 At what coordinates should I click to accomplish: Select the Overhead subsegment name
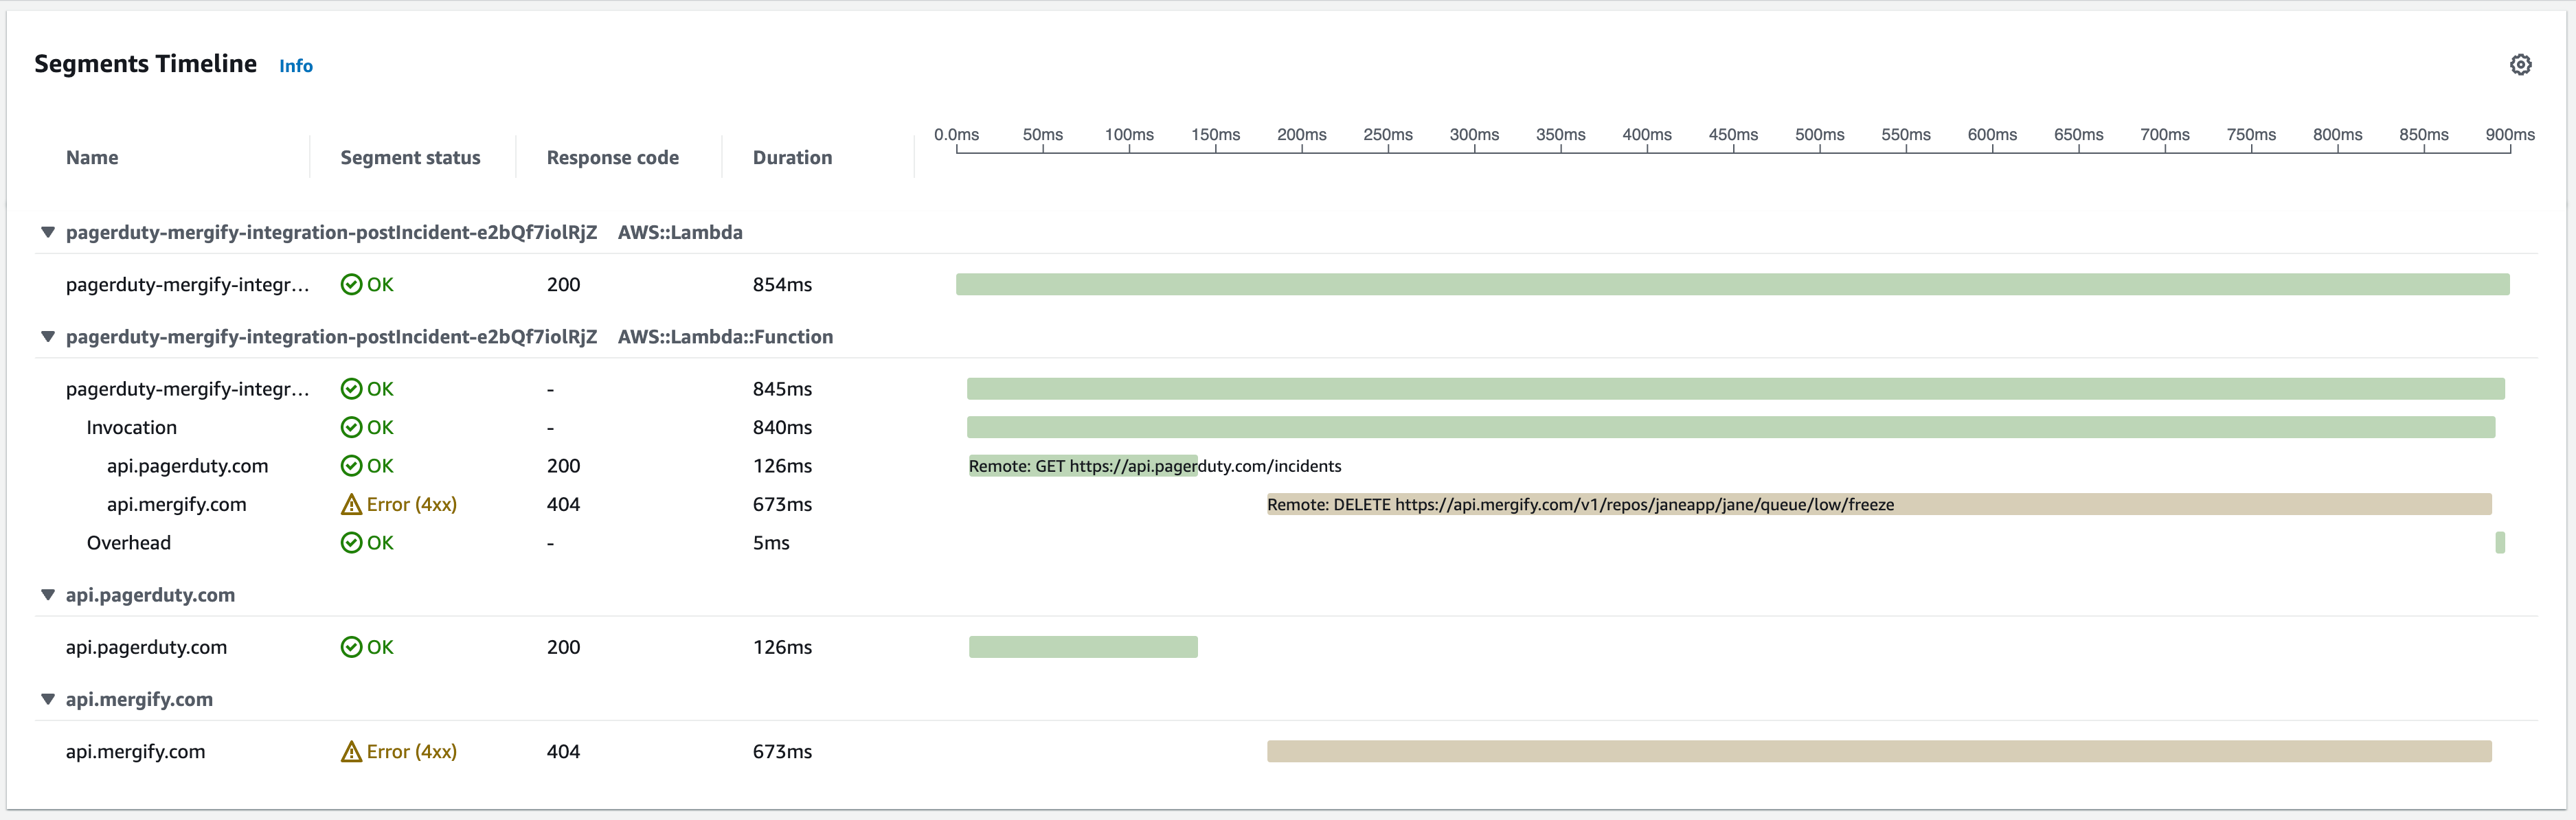pyautogui.click(x=128, y=543)
